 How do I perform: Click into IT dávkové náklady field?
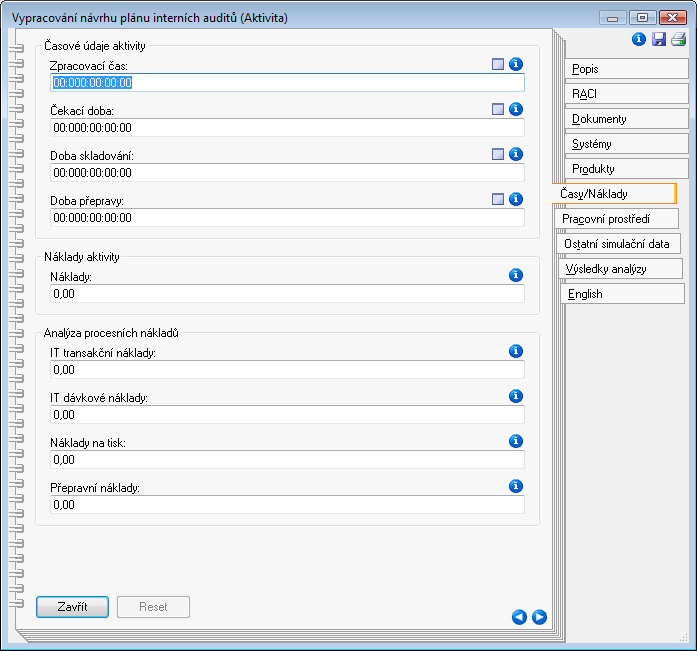click(x=287, y=415)
